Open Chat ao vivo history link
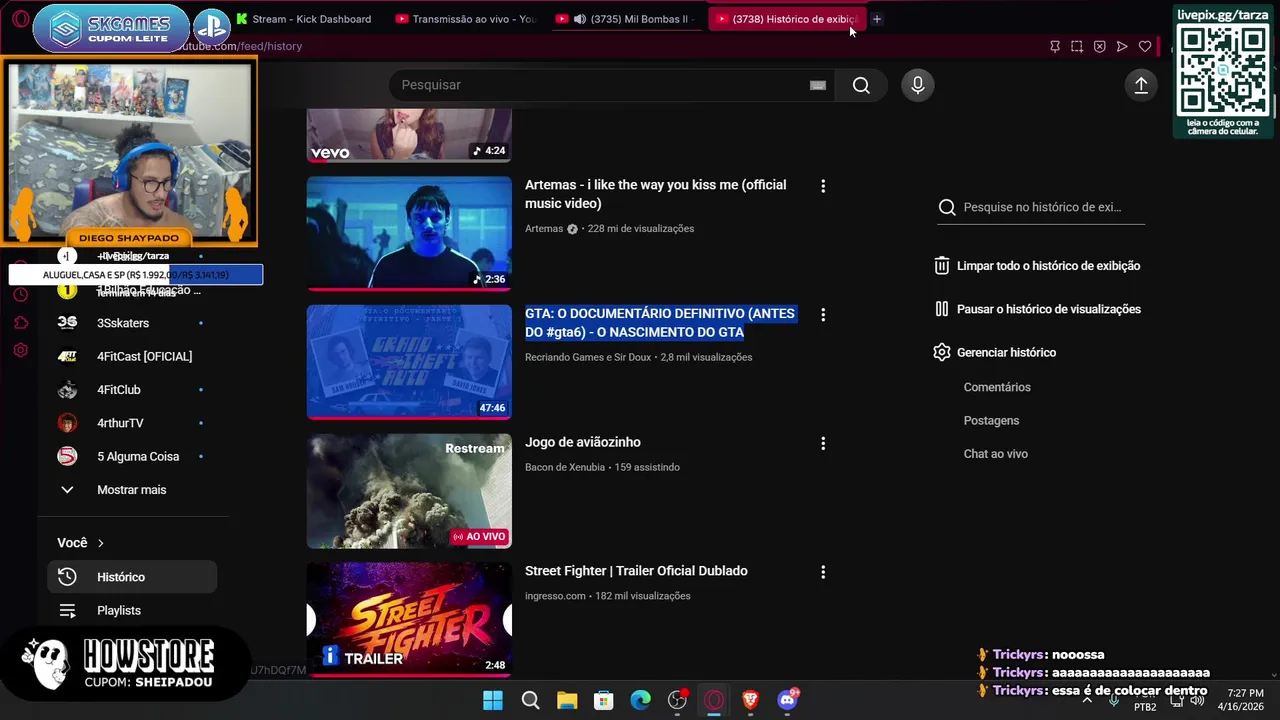The image size is (1280, 720). point(995,454)
